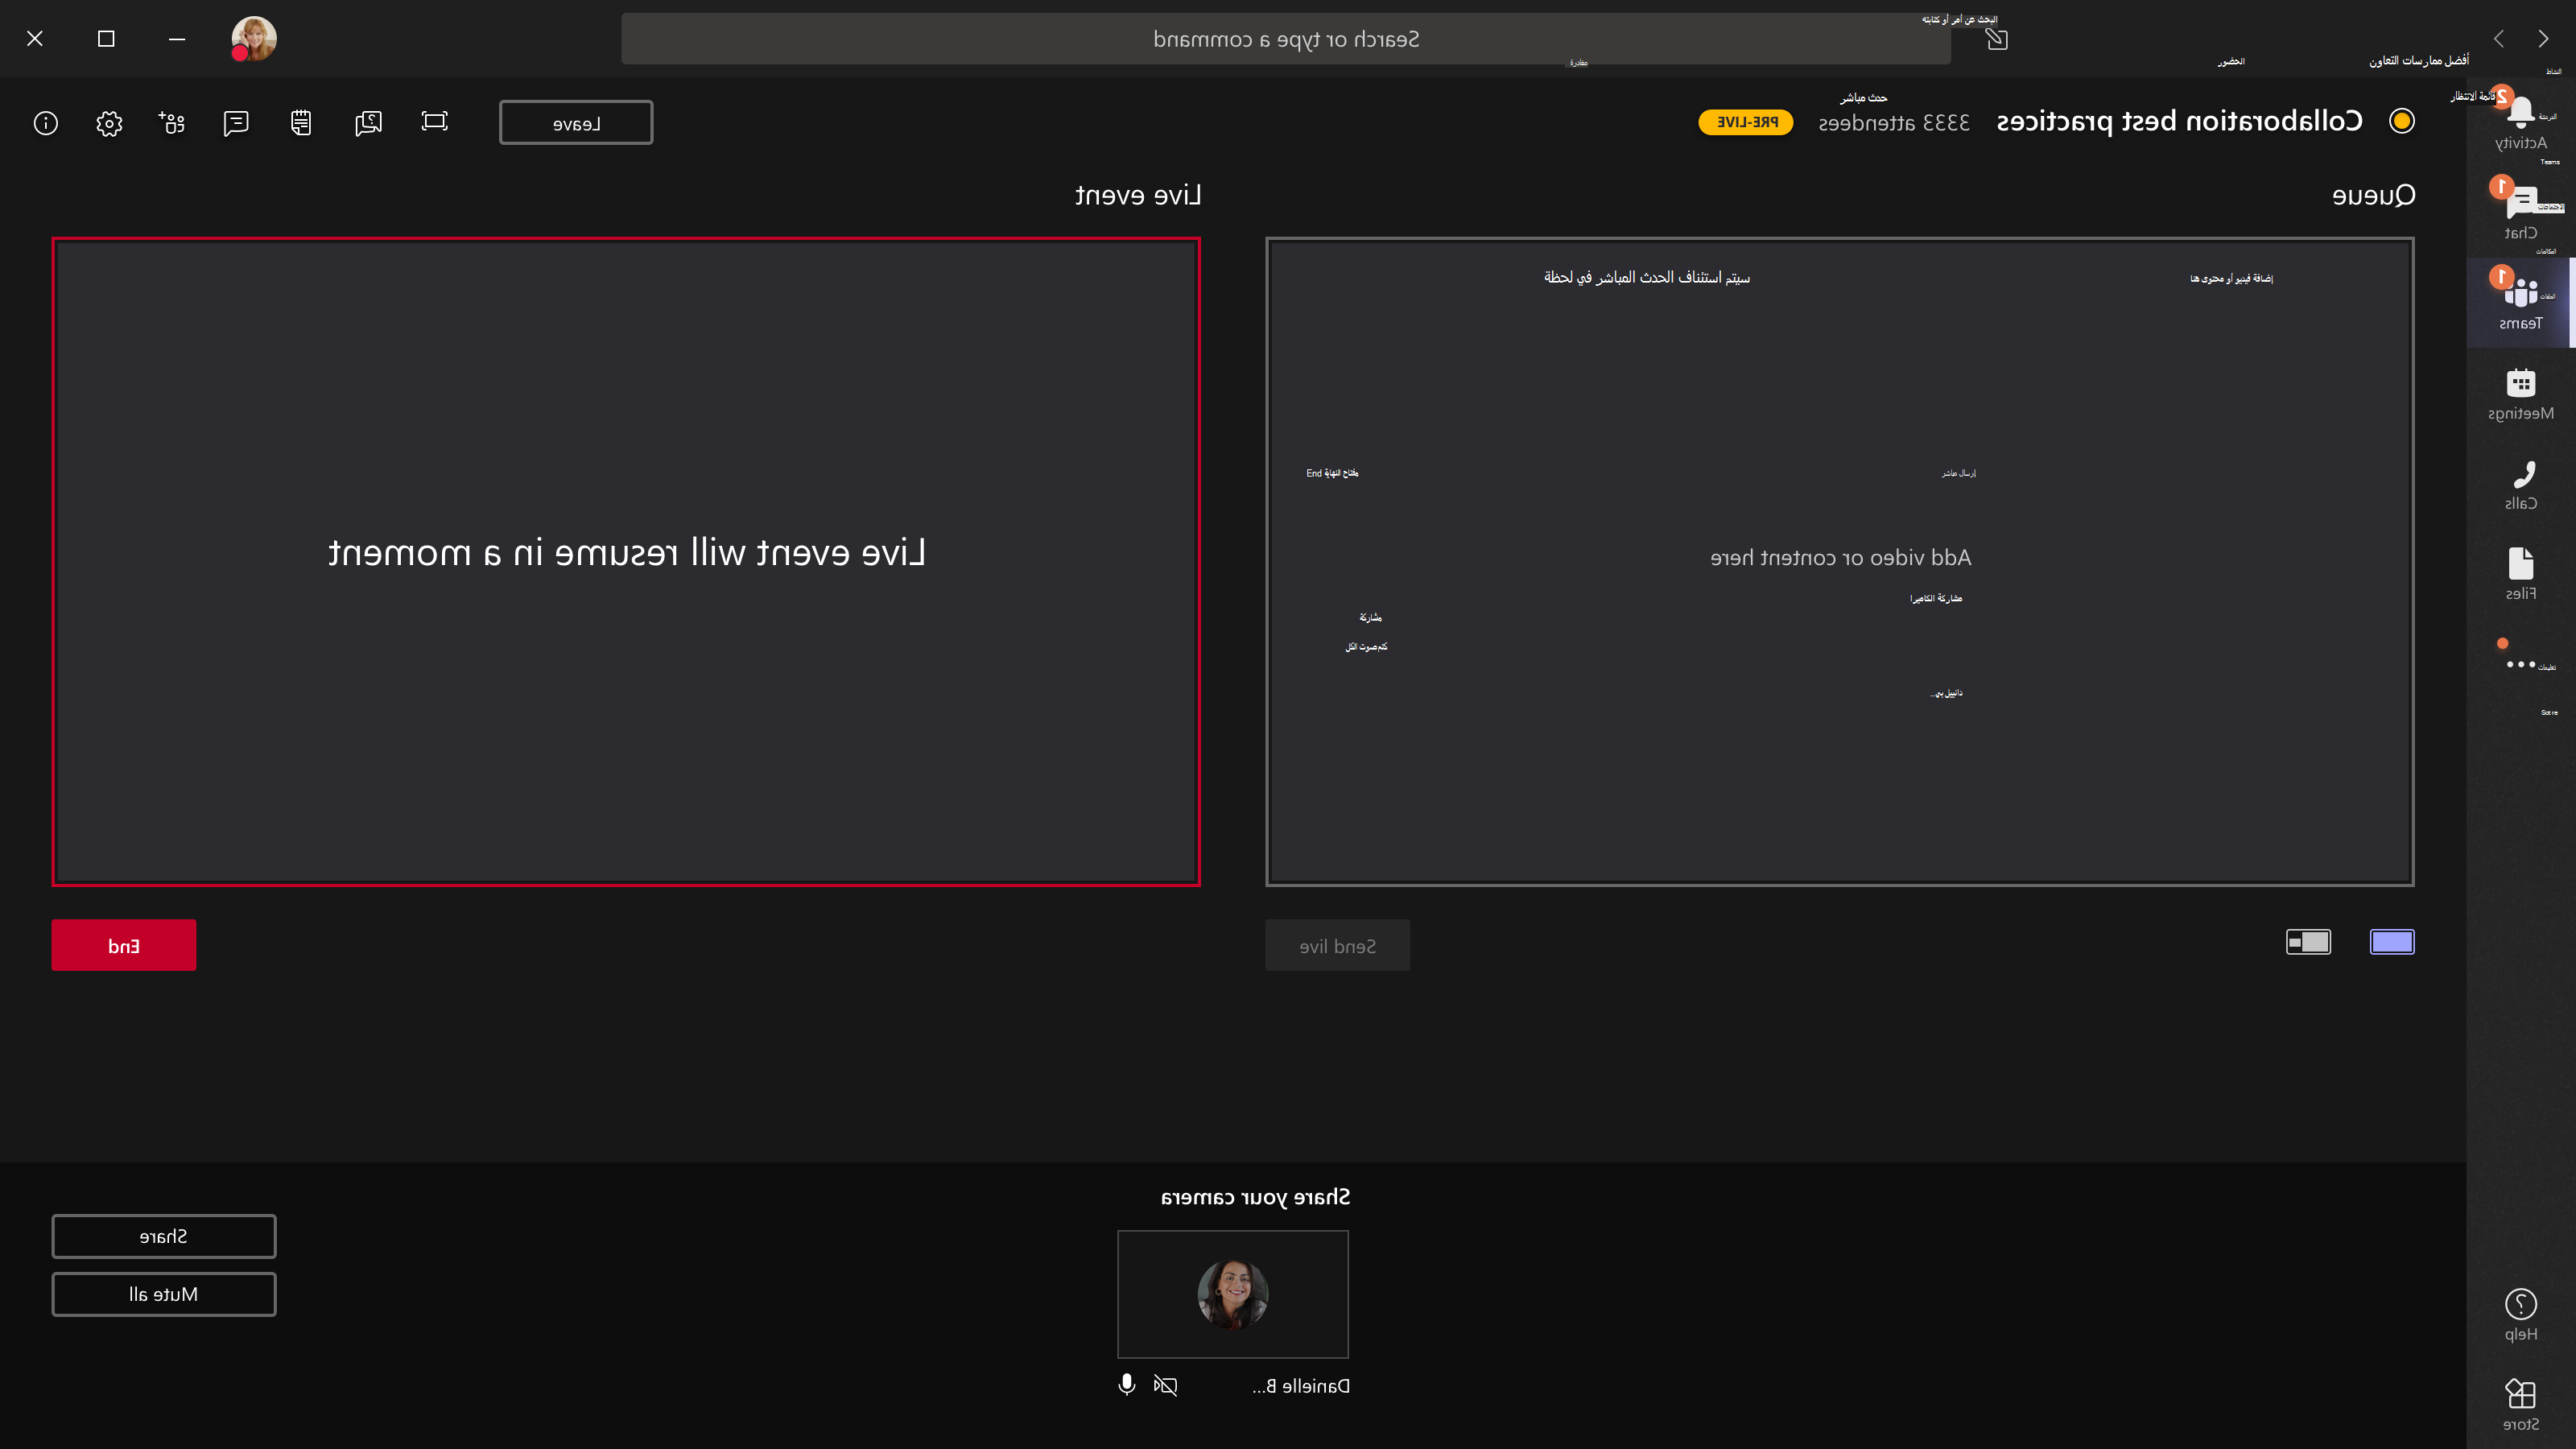The image size is (2576, 1449).
Task: Open Meetings calendar in sidebar
Action: coord(2520,394)
